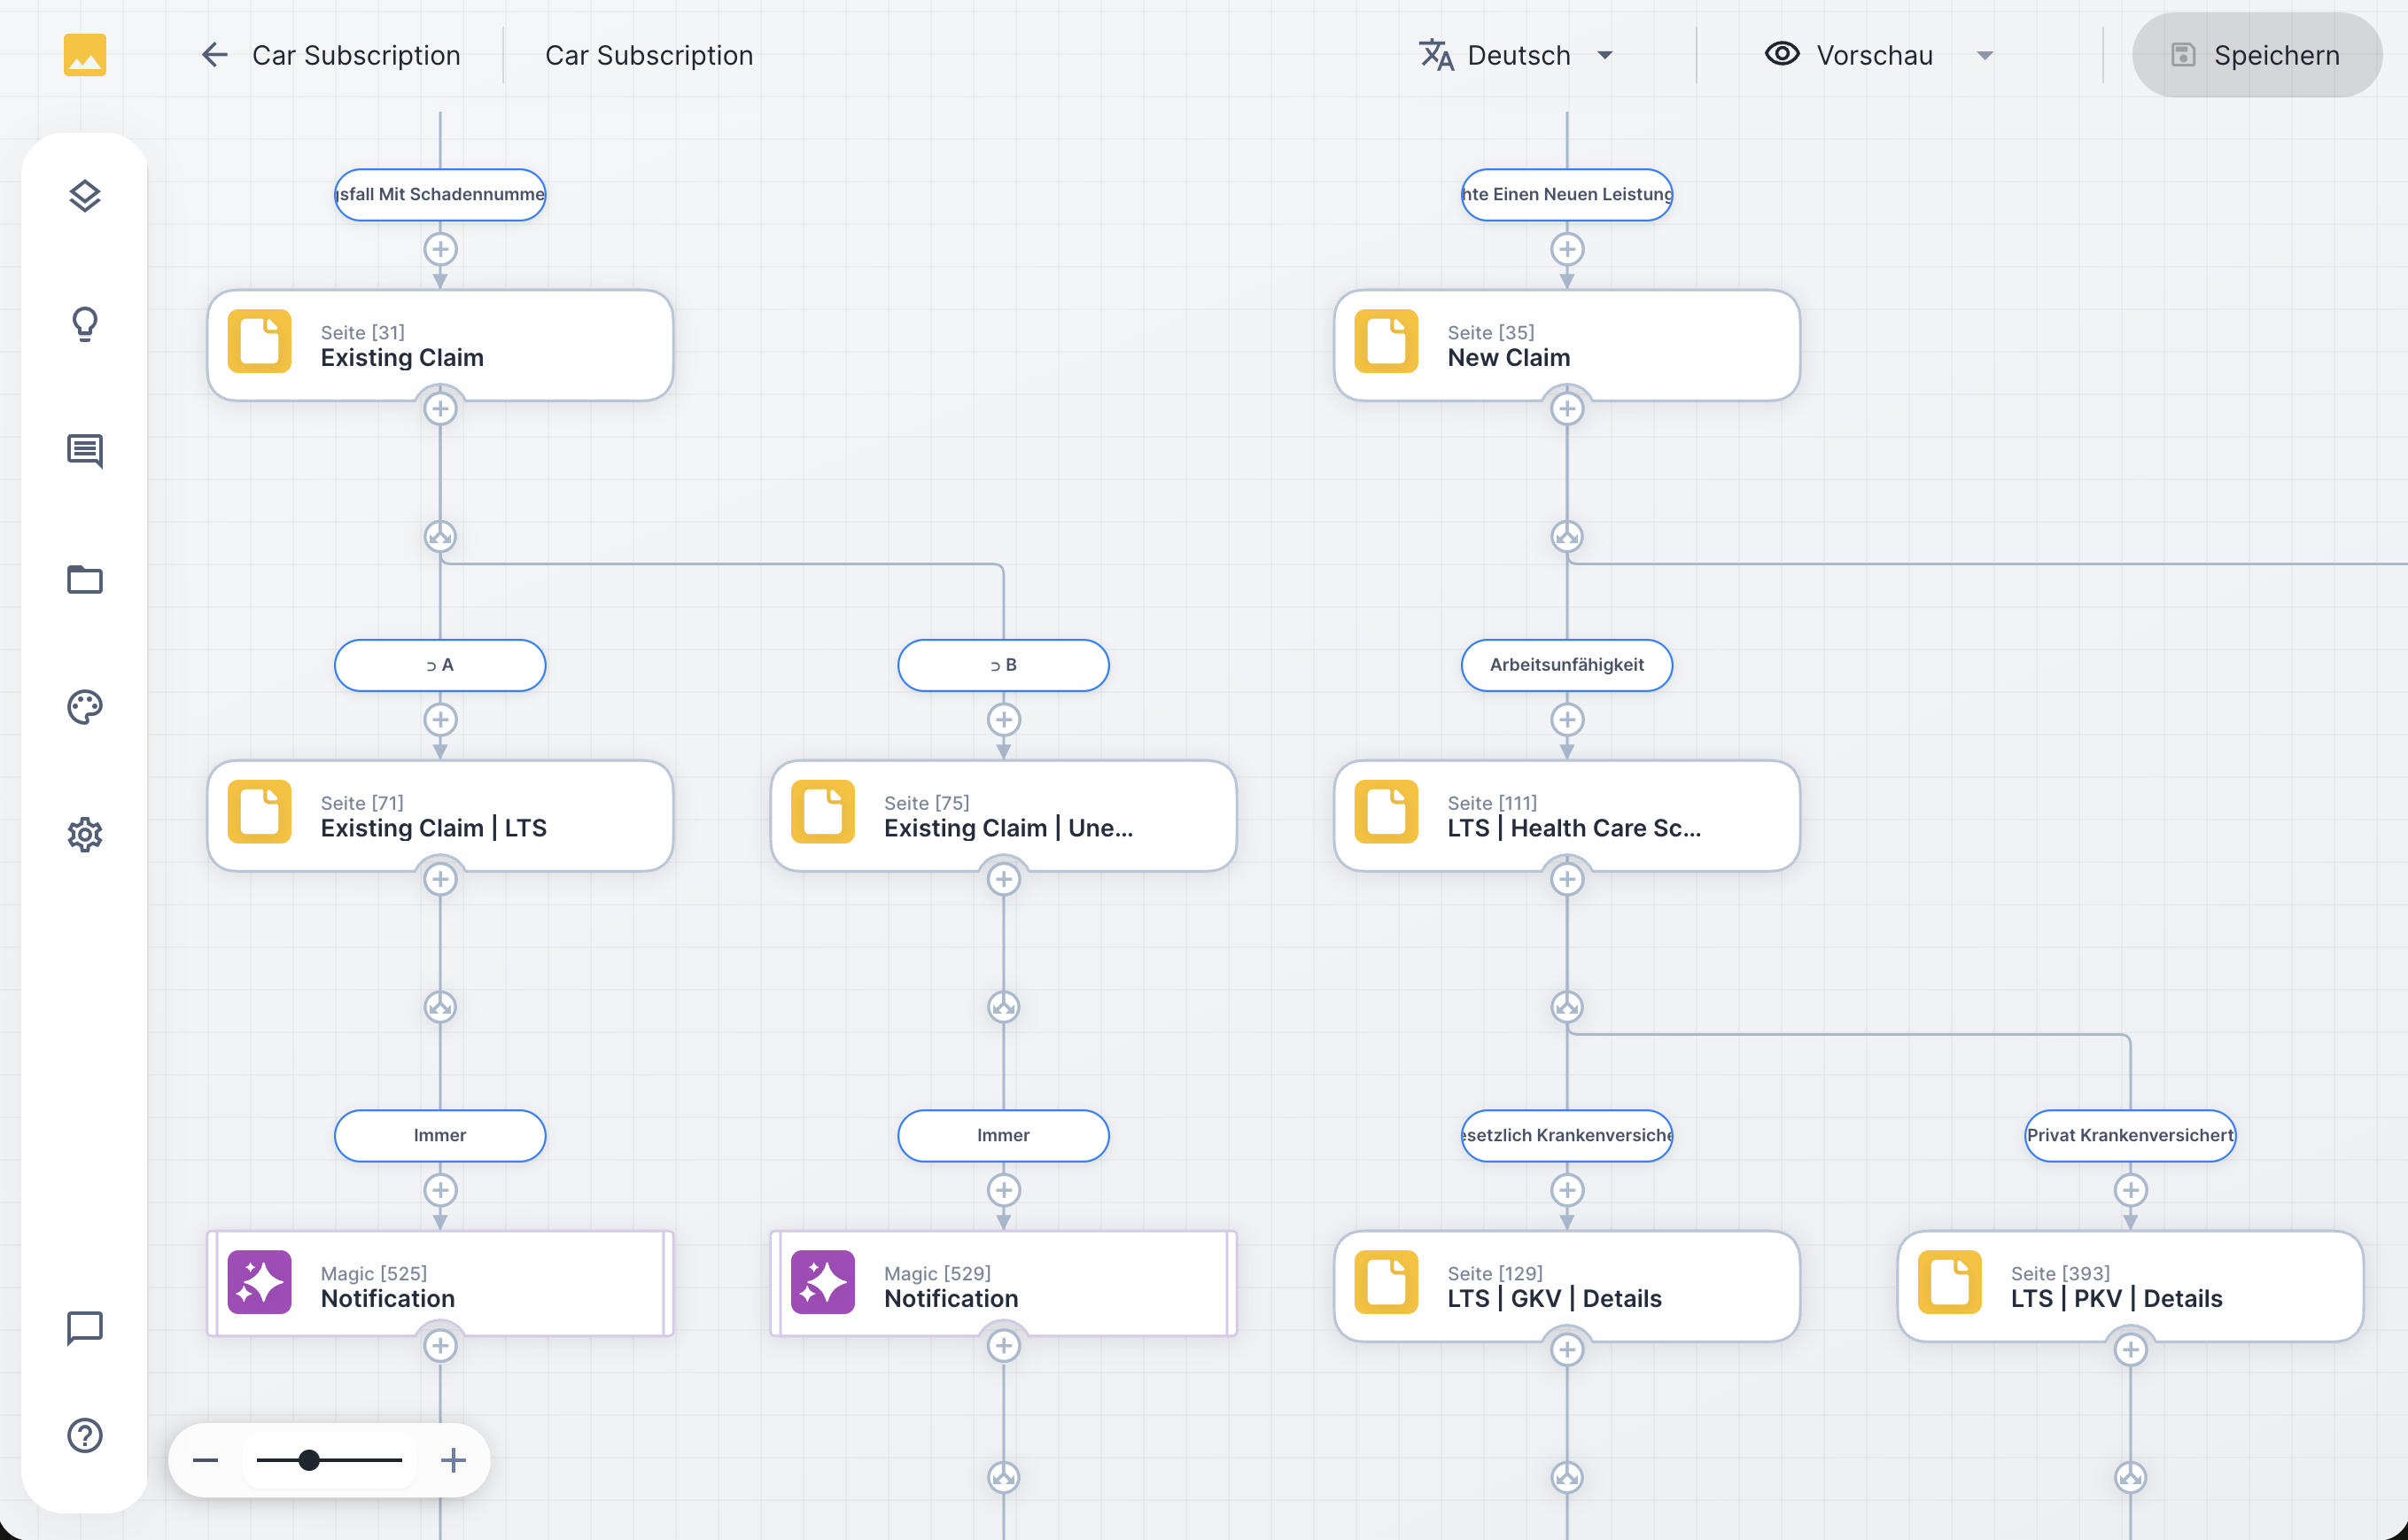Click the Gesetzlich Krankenversichert condition pill
The height and width of the screenshot is (1540, 2408).
pyautogui.click(x=1567, y=1135)
